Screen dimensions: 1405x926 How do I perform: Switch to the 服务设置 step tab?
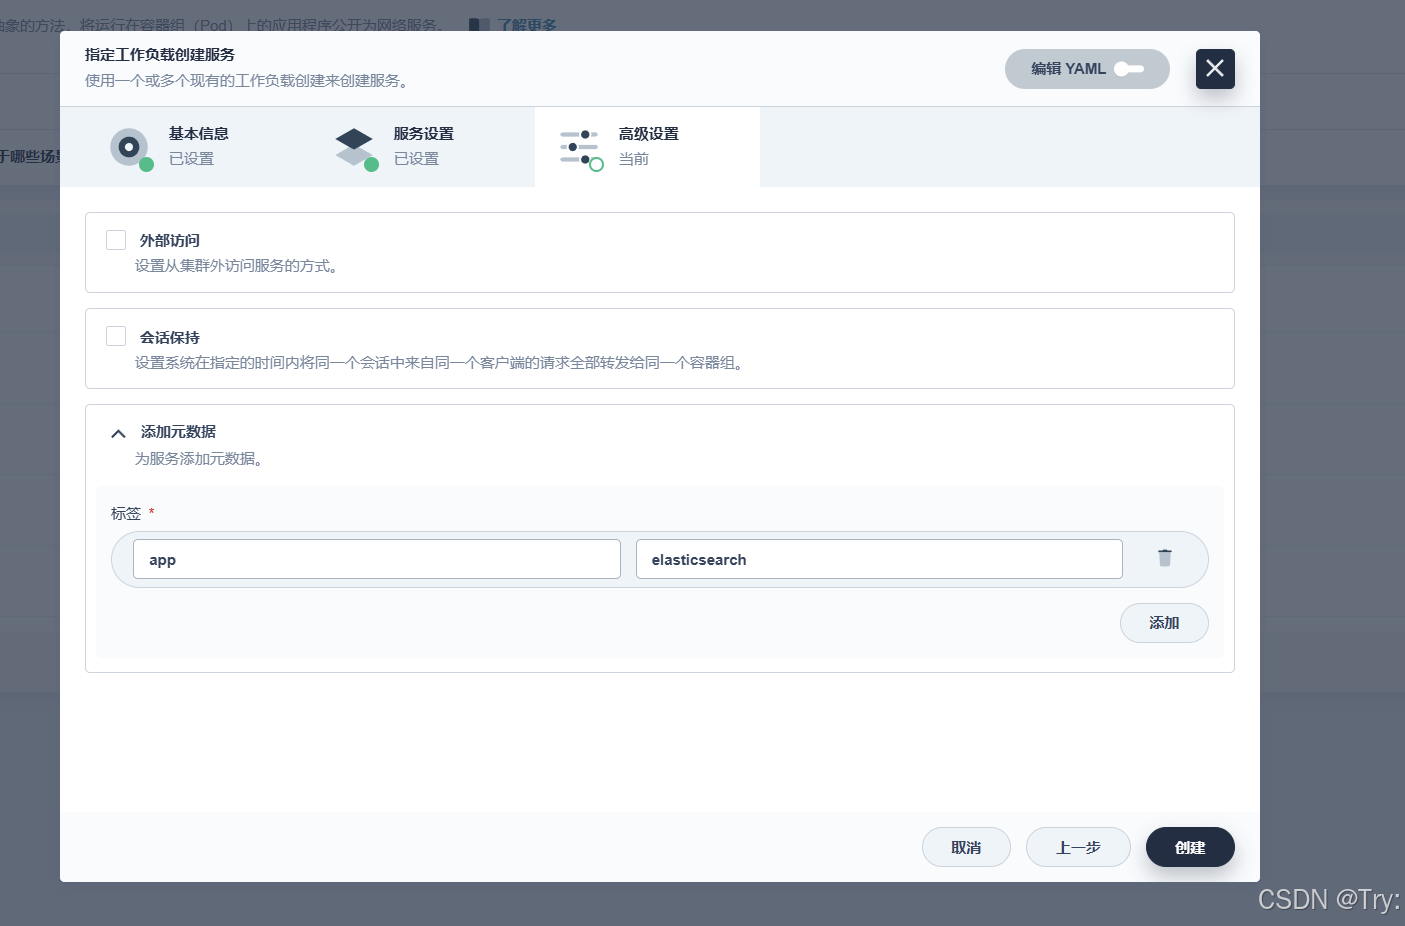pyautogui.click(x=422, y=147)
